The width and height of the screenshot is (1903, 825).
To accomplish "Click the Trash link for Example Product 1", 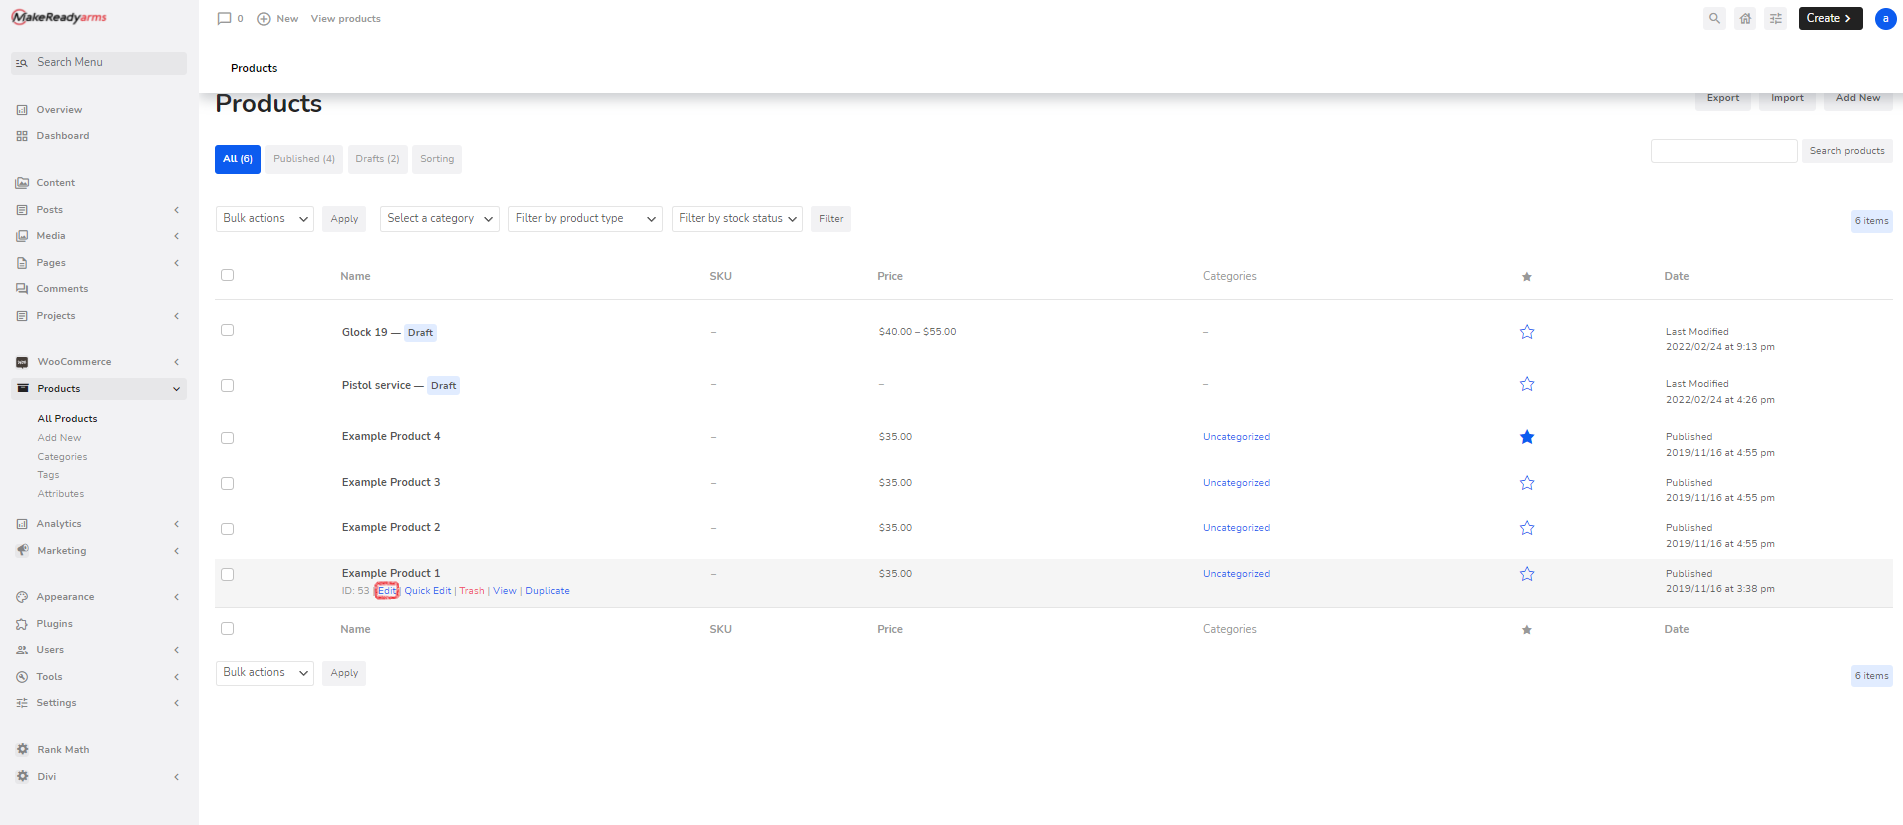I will pos(472,591).
